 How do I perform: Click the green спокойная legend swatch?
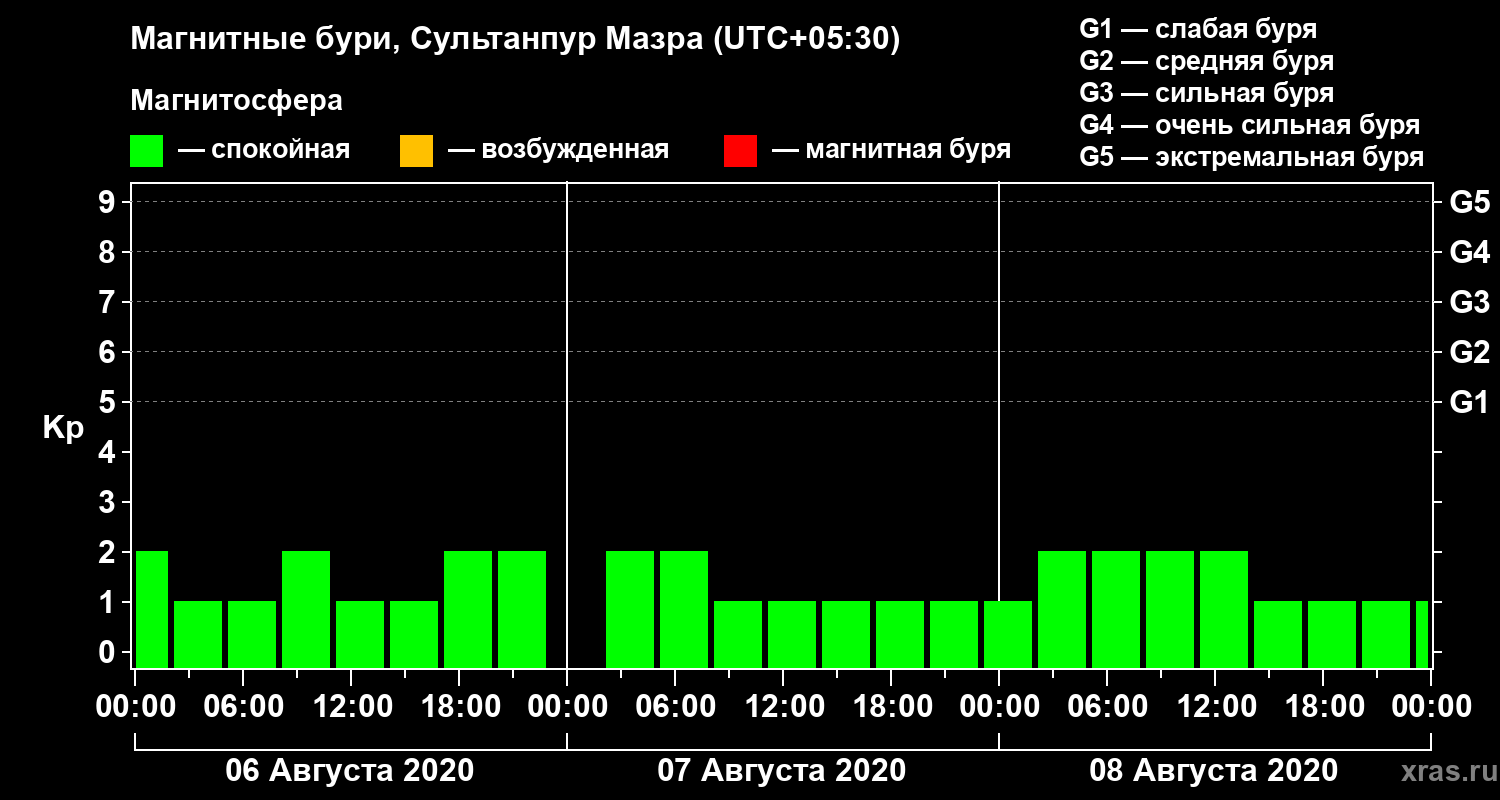click(x=147, y=151)
